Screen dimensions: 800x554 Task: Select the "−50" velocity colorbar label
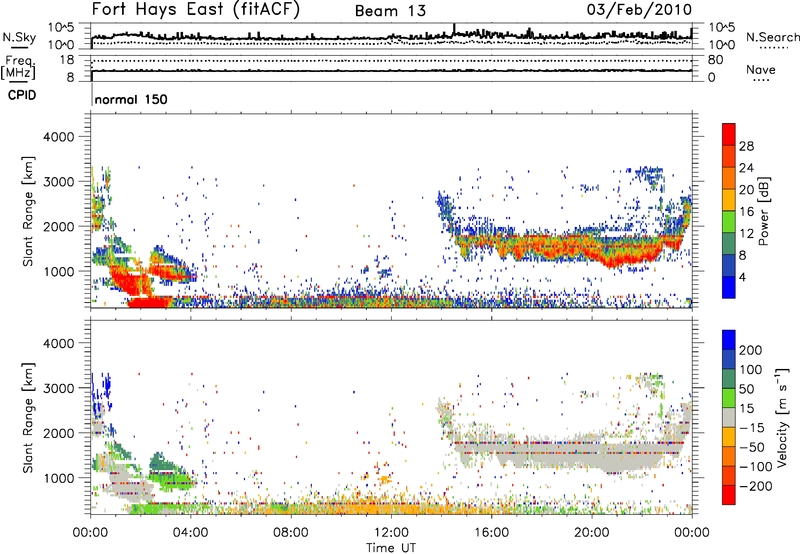tap(752, 447)
